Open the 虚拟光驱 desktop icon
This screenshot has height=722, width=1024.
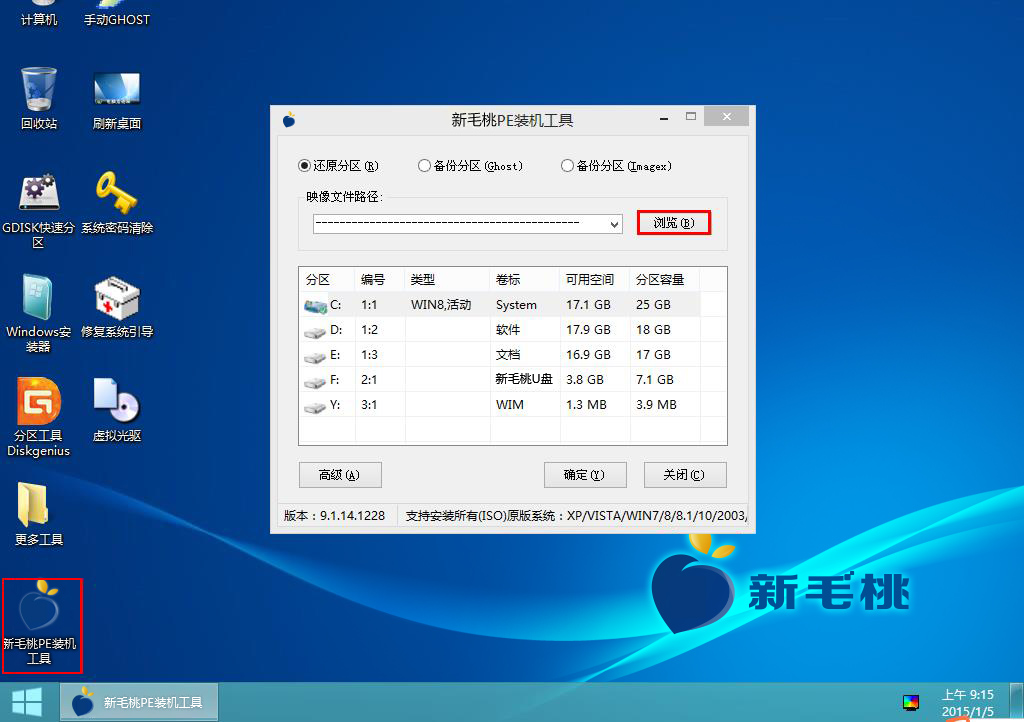tap(117, 410)
